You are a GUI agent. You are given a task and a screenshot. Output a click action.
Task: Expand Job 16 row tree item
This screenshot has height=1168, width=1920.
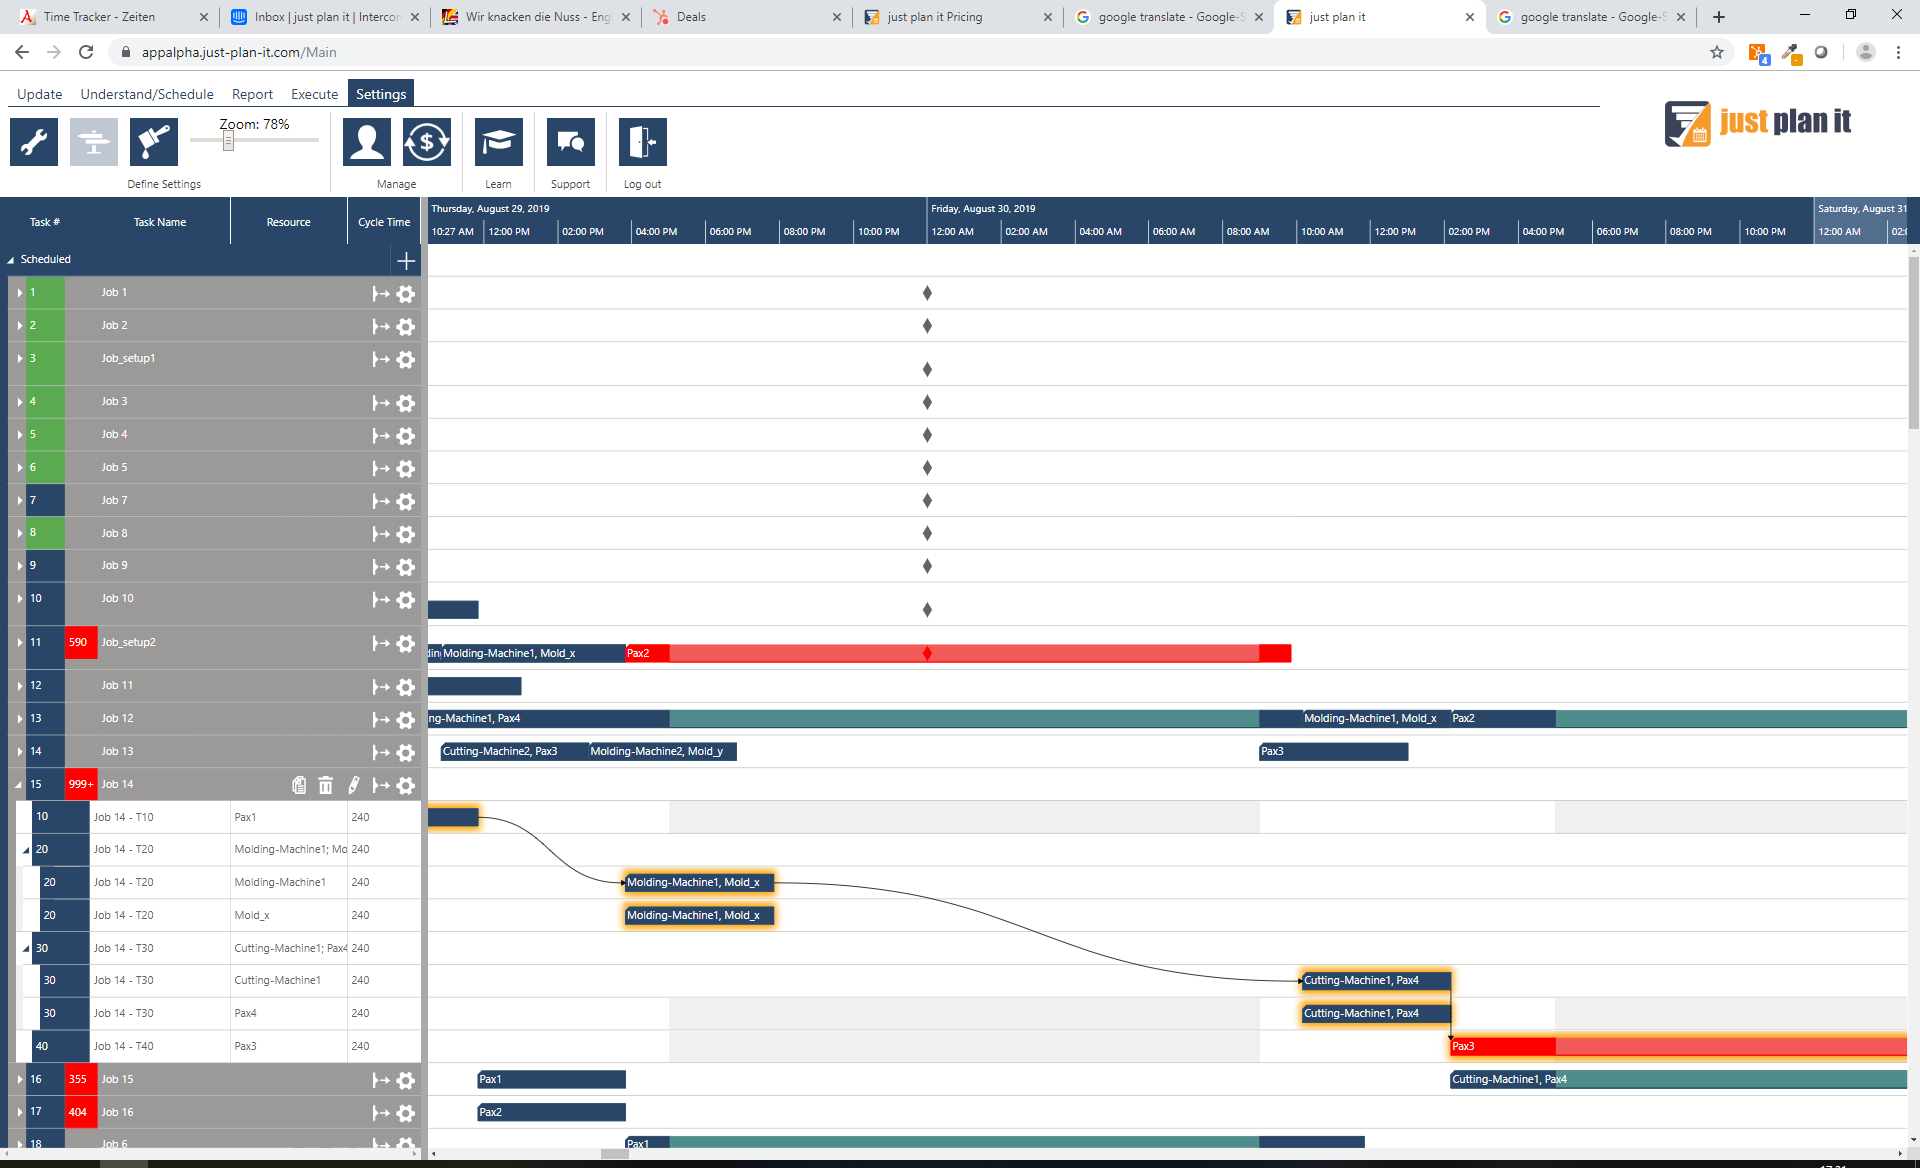pyautogui.click(x=18, y=1112)
